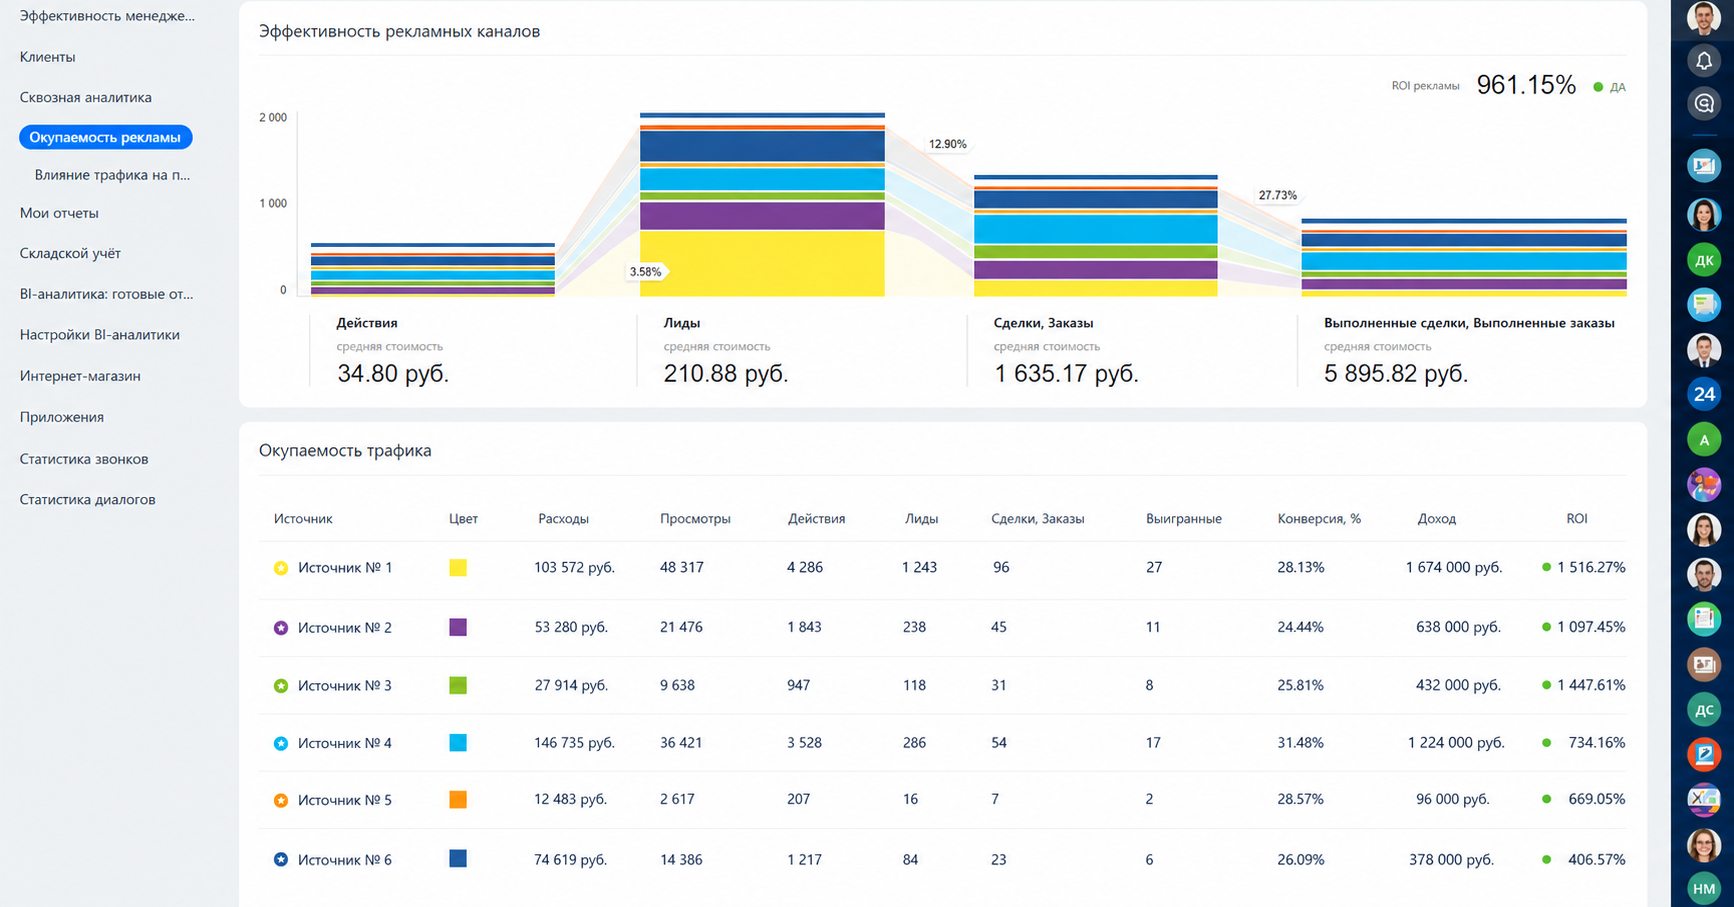Viewport: 1734px width, 907px height.
Task: Open the blue '24' chat icon
Action: [x=1704, y=394]
